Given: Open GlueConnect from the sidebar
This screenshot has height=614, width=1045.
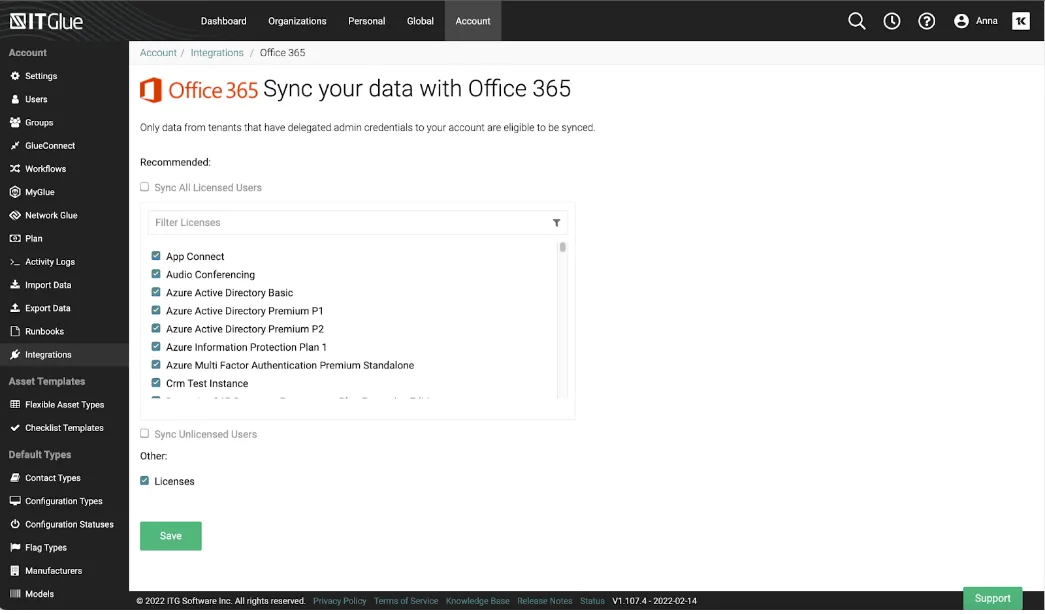Looking at the screenshot, I should coord(49,146).
